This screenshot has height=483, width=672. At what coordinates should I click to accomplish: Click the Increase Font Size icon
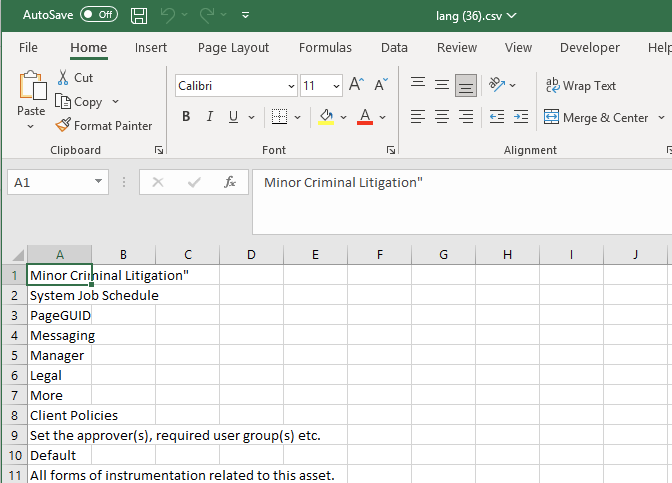(x=356, y=86)
